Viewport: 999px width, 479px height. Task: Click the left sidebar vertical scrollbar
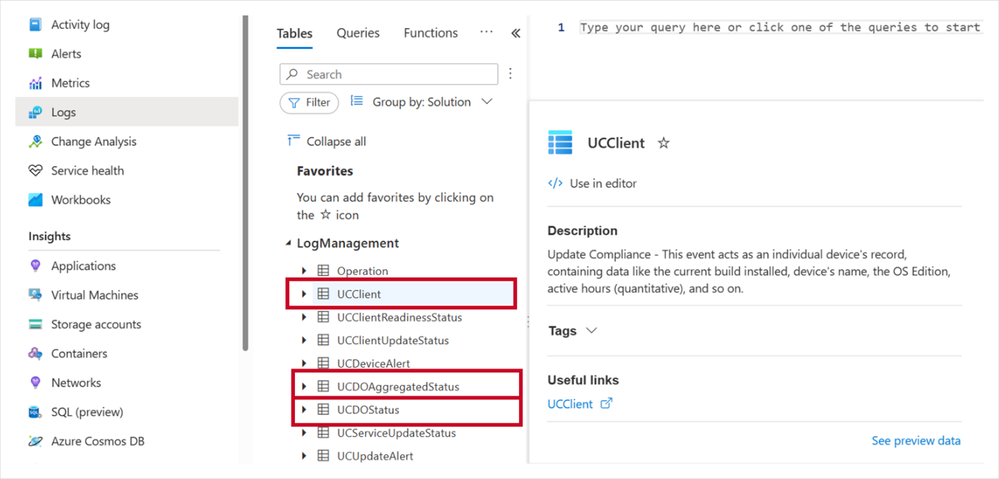[x=245, y=183]
